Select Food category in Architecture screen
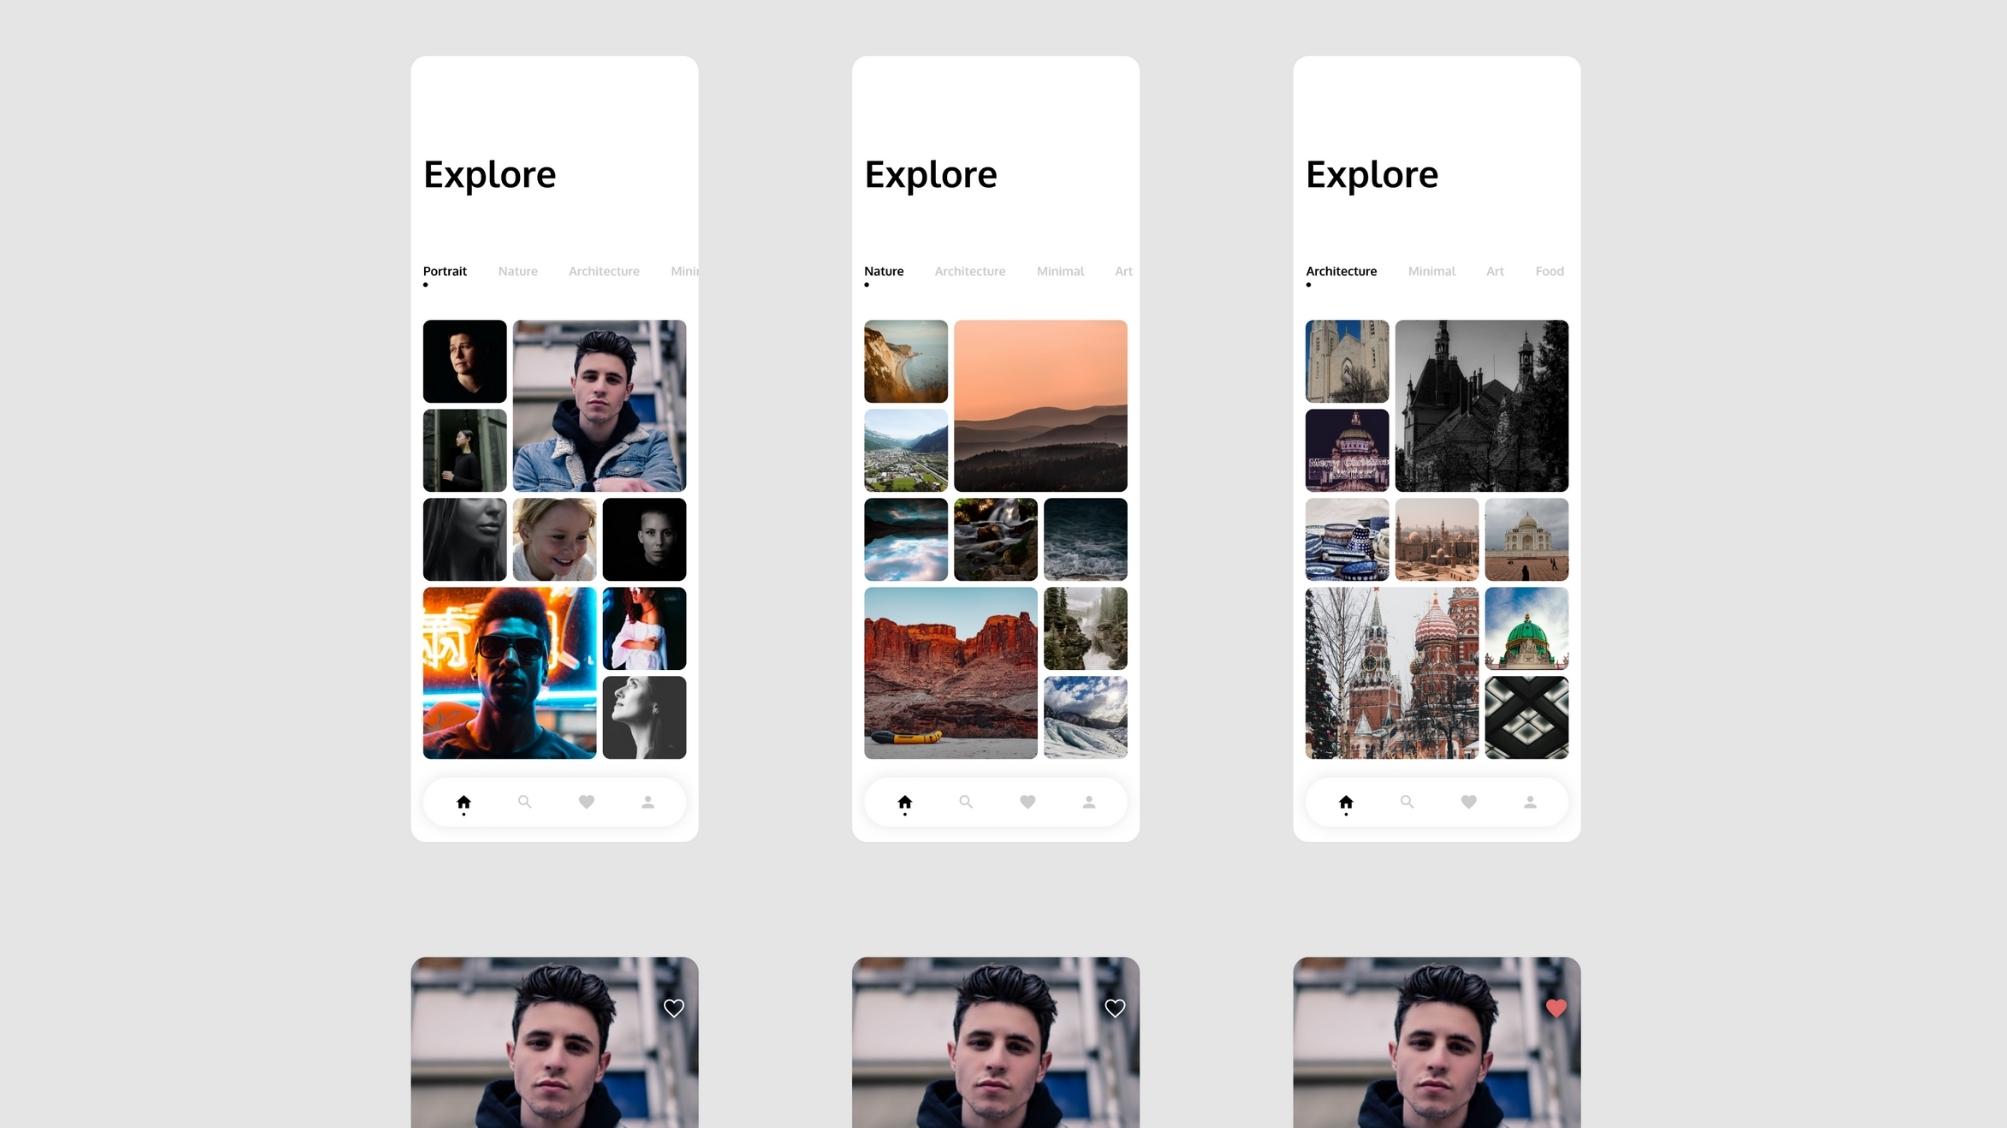Viewport: 2007px width, 1128px height. click(1549, 271)
